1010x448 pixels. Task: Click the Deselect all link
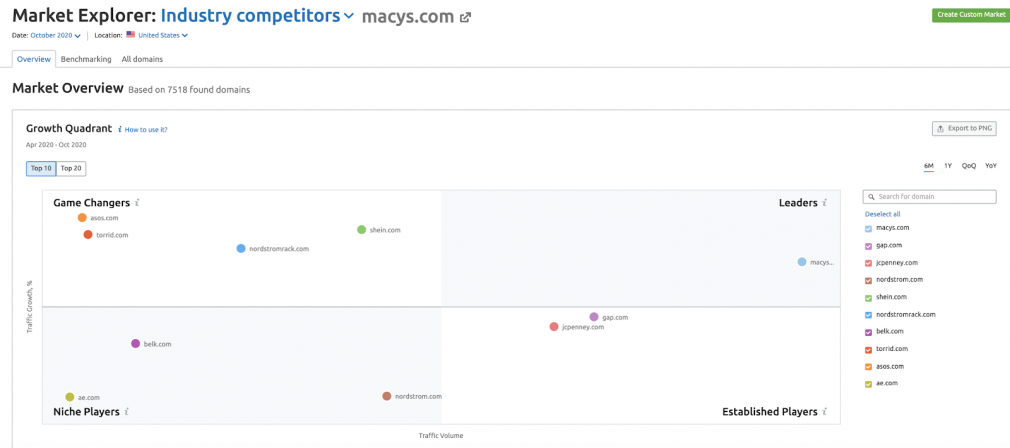882,214
